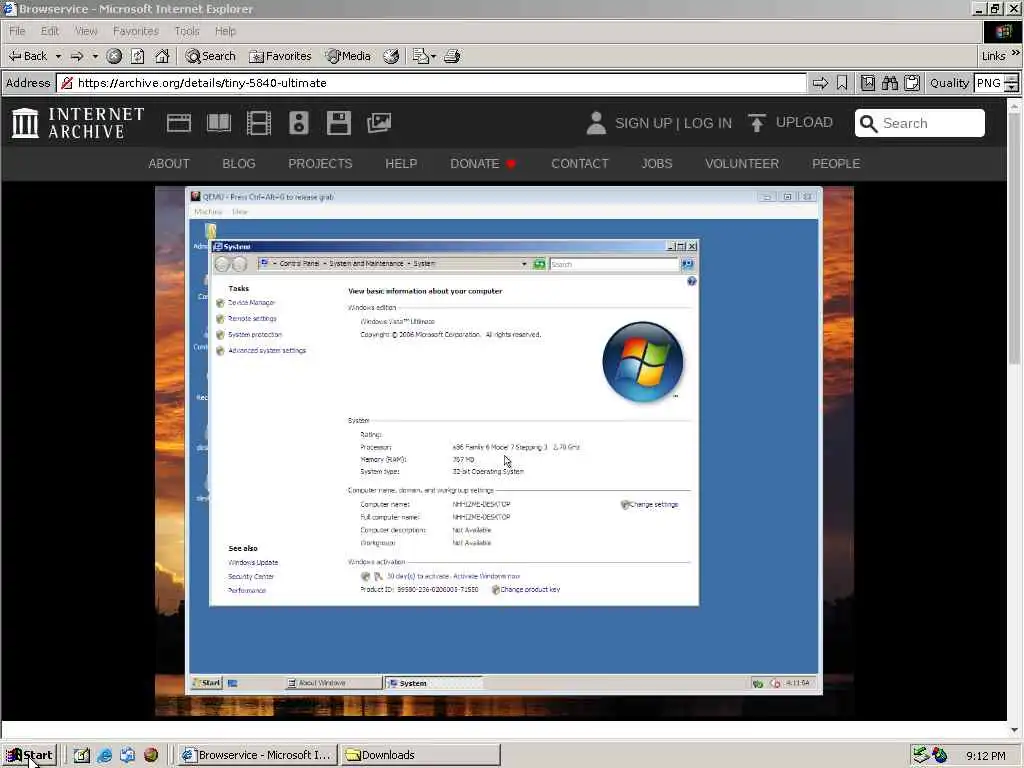
Task: Click the binoculars find icon
Action: pos(890,83)
